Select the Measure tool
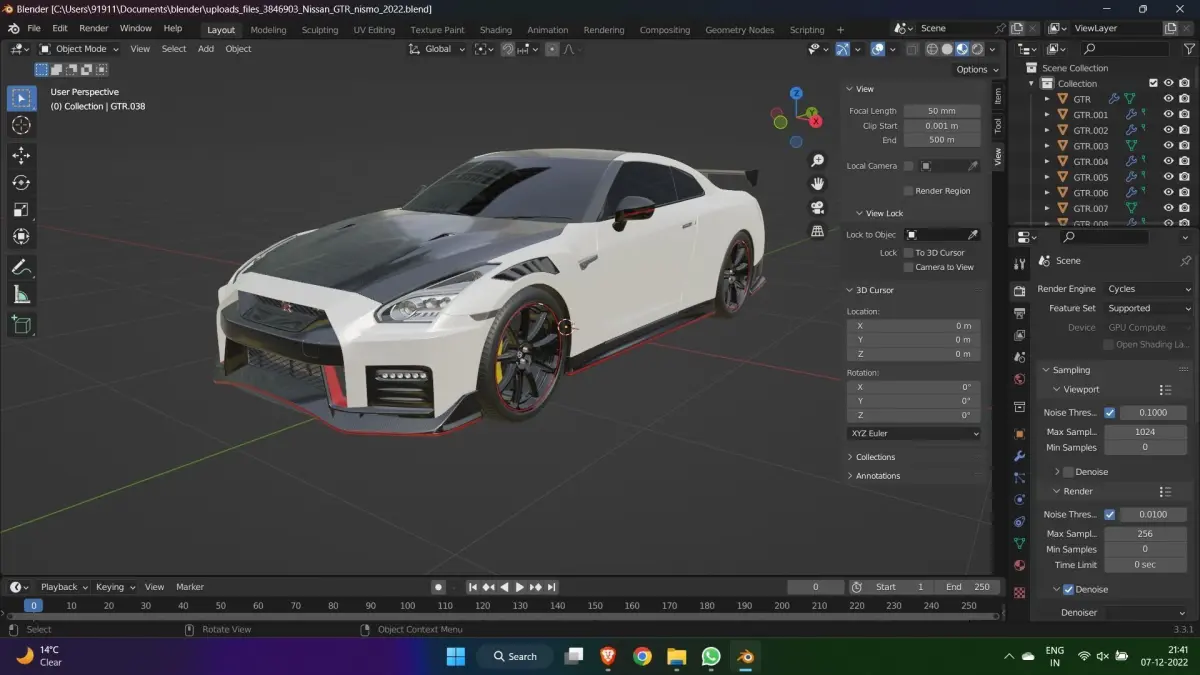The image size is (1200, 675). click(x=22, y=294)
